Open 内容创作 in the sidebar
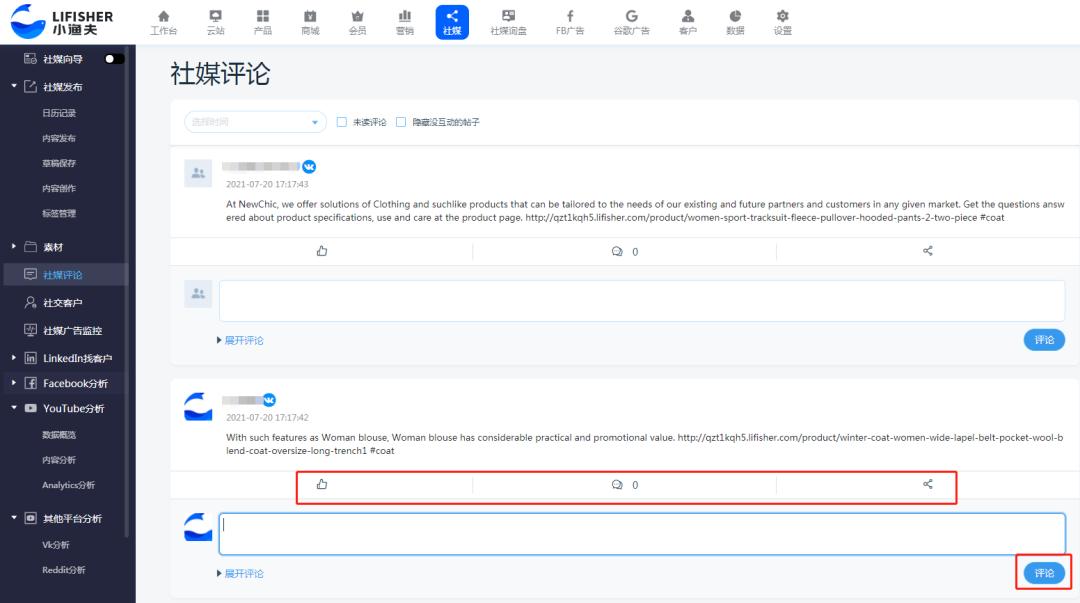The image size is (1080, 603). pos(59,188)
